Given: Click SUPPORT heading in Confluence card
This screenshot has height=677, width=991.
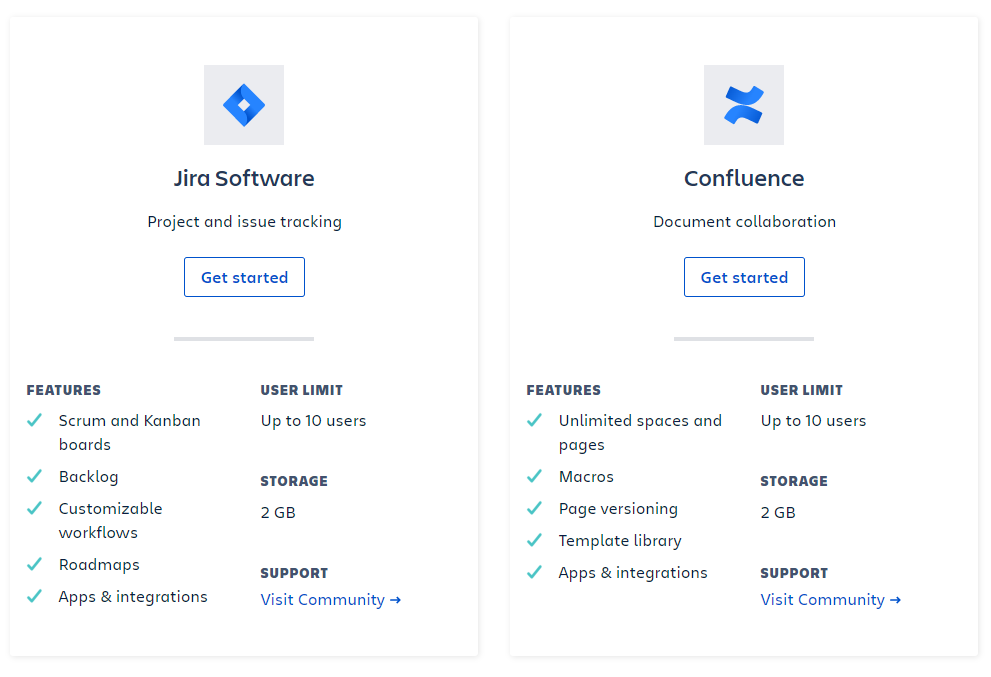Looking at the screenshot, I should [794, 573].
